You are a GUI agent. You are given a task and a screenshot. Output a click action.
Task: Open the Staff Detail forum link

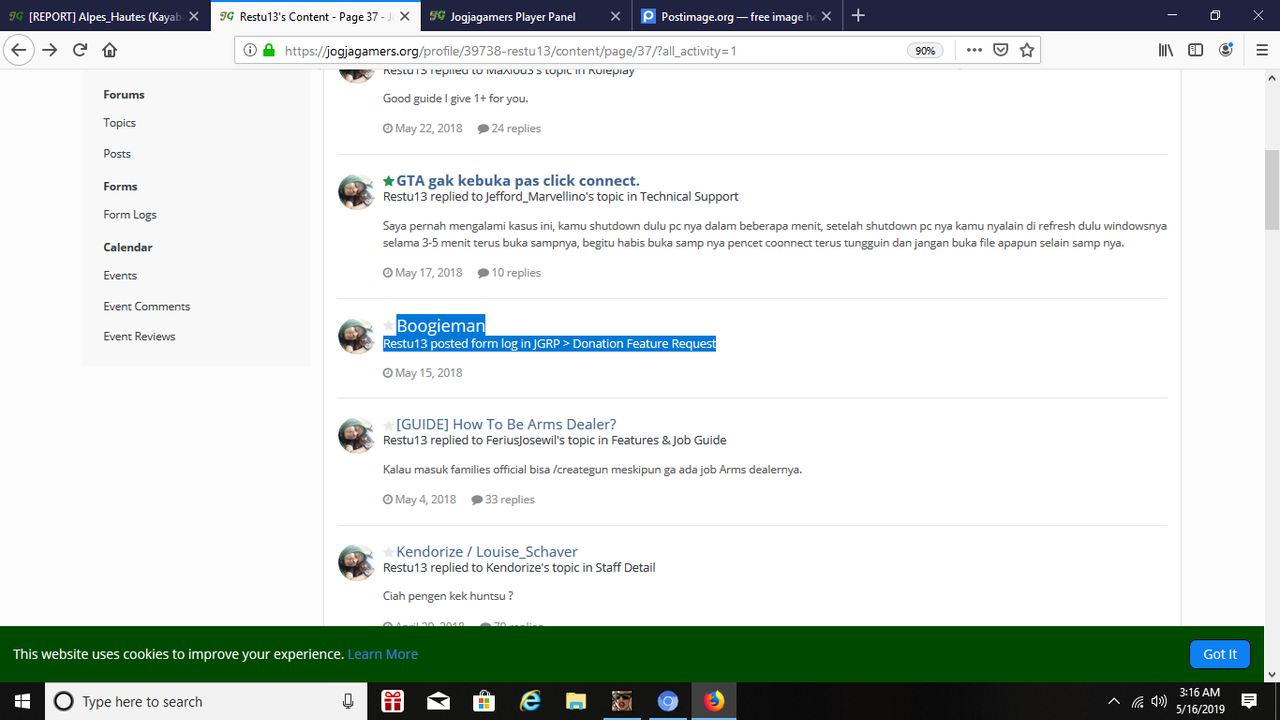625,568
